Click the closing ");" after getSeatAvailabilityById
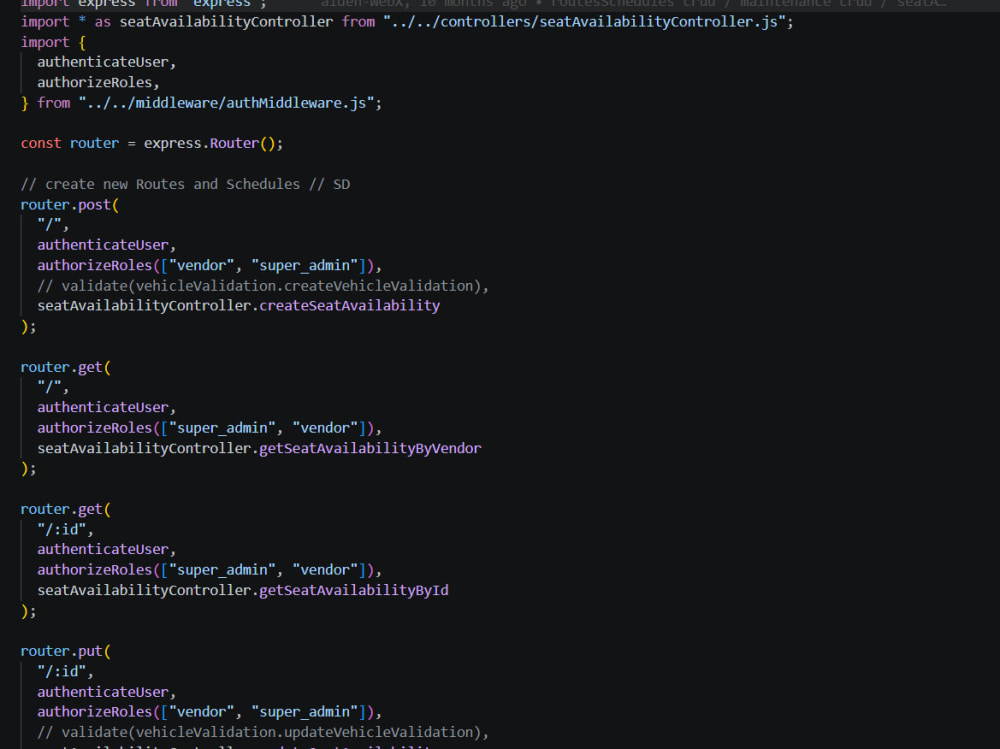The image size is (1000, 749). point(29,611)
